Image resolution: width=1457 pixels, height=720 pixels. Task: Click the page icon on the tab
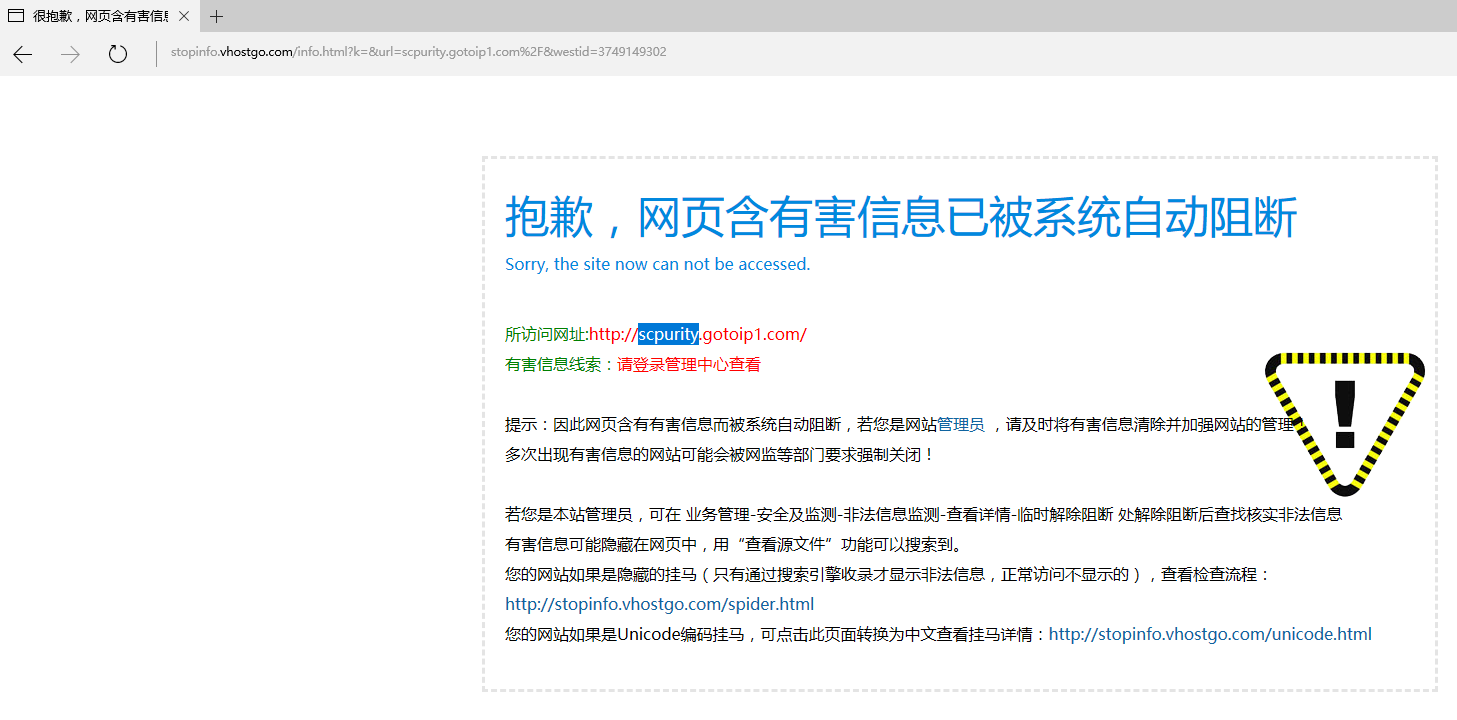(16, 16)
